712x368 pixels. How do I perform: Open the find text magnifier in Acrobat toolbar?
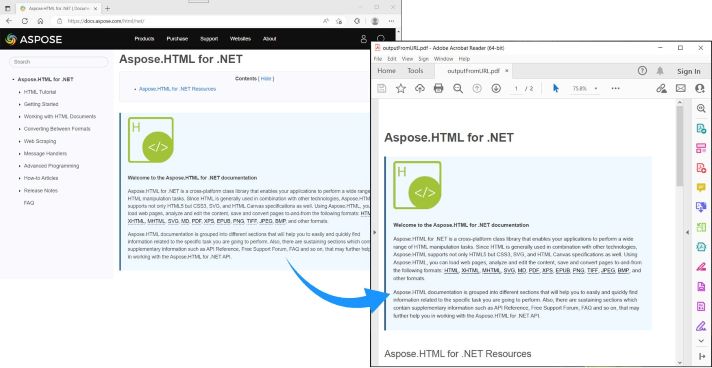click(458, 89)
